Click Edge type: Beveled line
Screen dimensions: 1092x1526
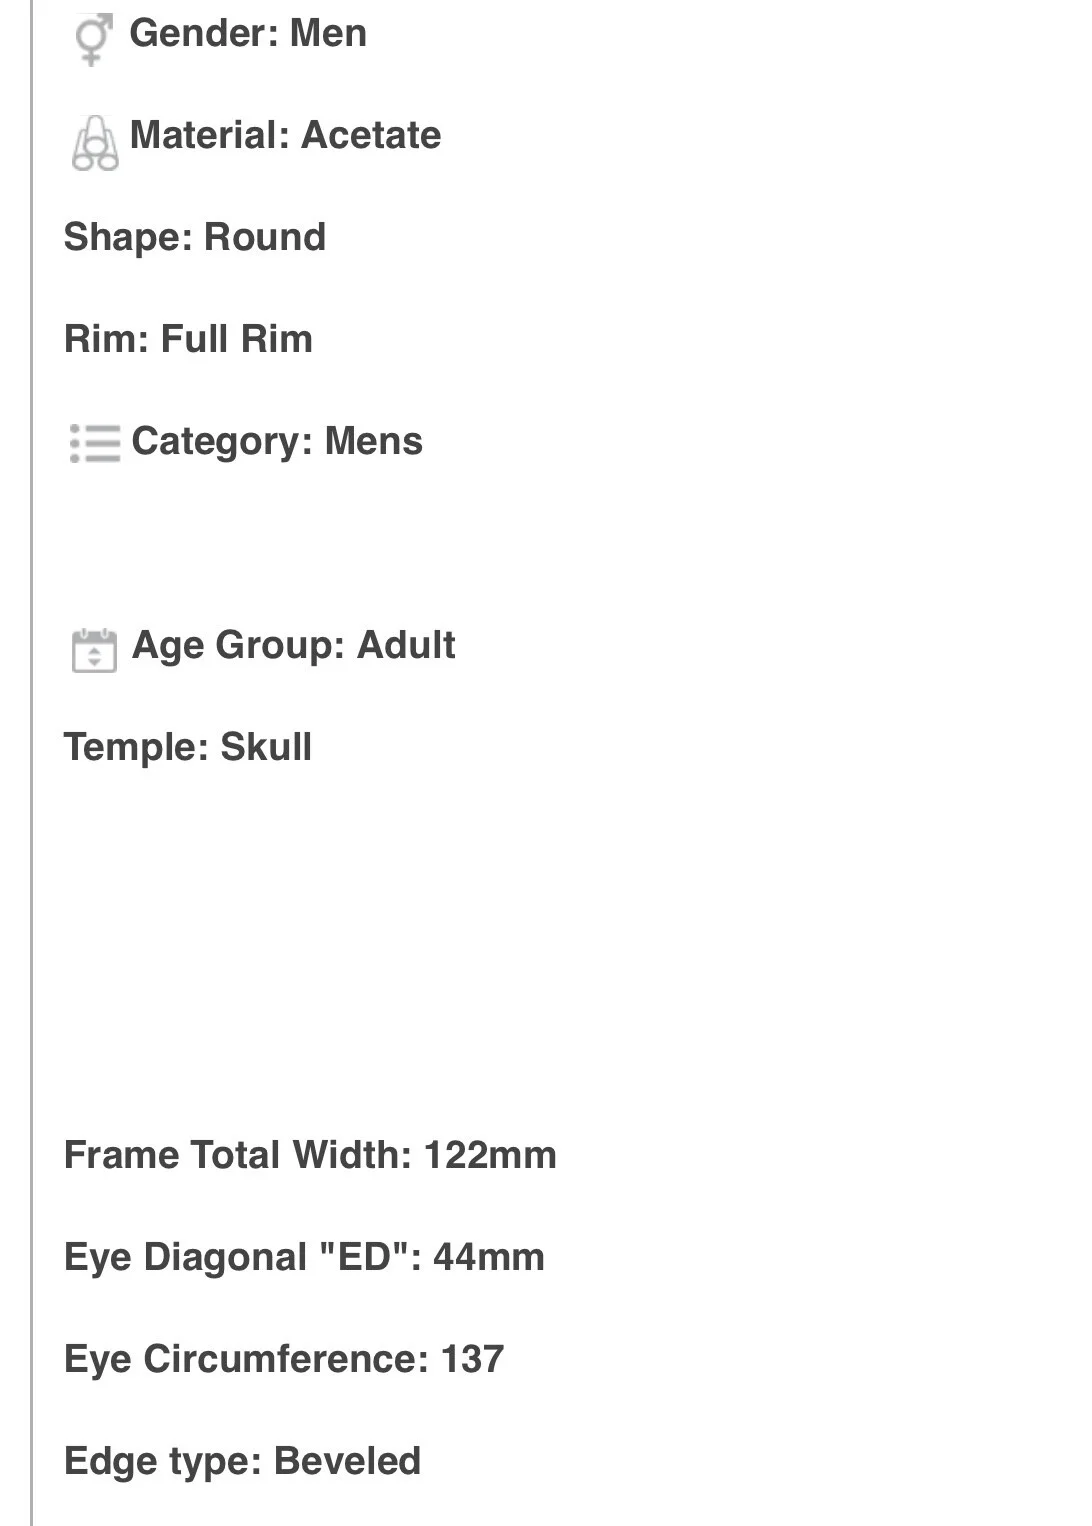[x=242, y=1462]
